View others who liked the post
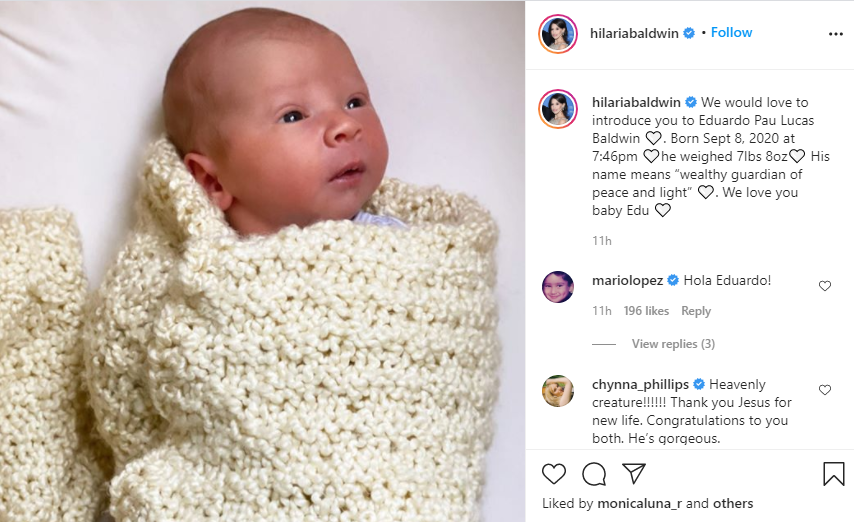854x522 pixels. (733, 503)
